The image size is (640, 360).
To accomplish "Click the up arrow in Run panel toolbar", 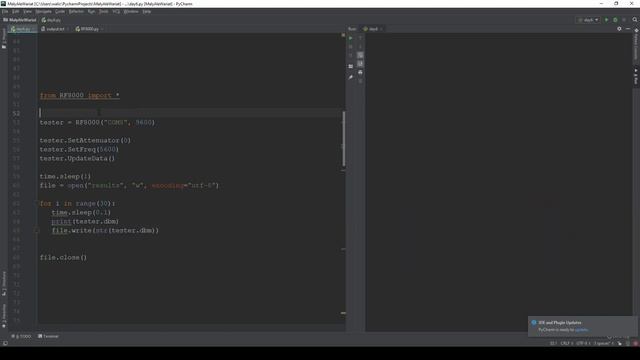I will click(360, 38).
